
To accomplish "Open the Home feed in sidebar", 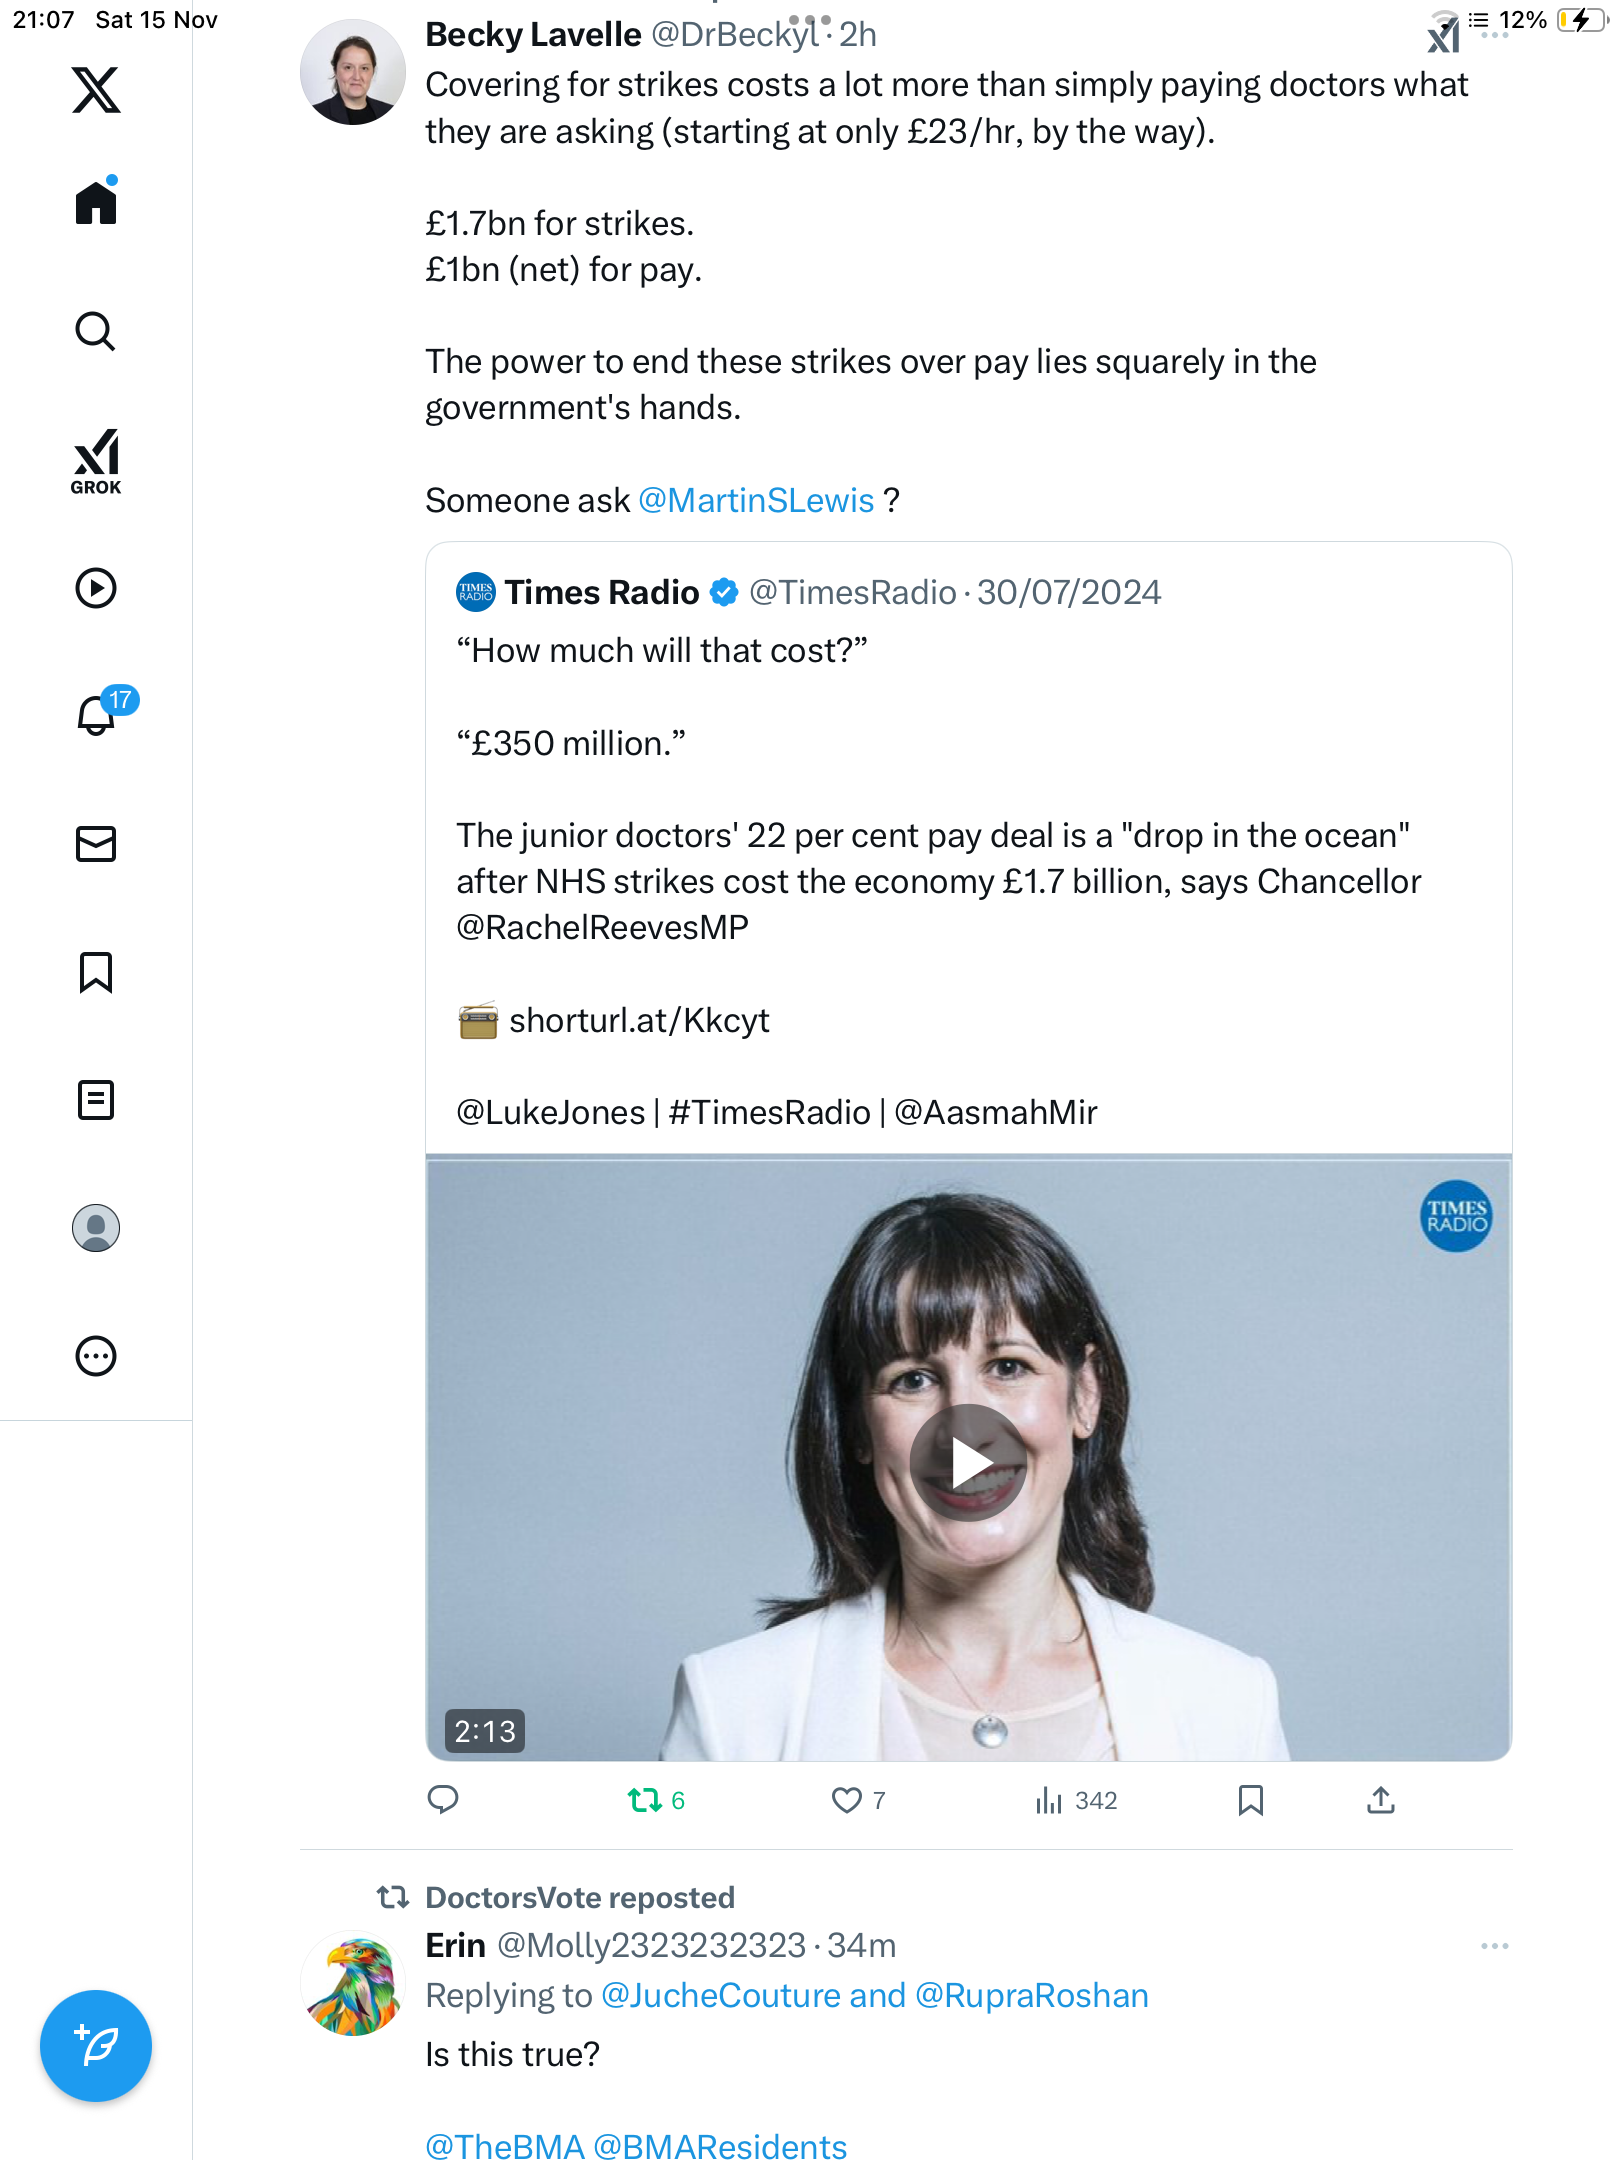I will (x=96, y=203).
